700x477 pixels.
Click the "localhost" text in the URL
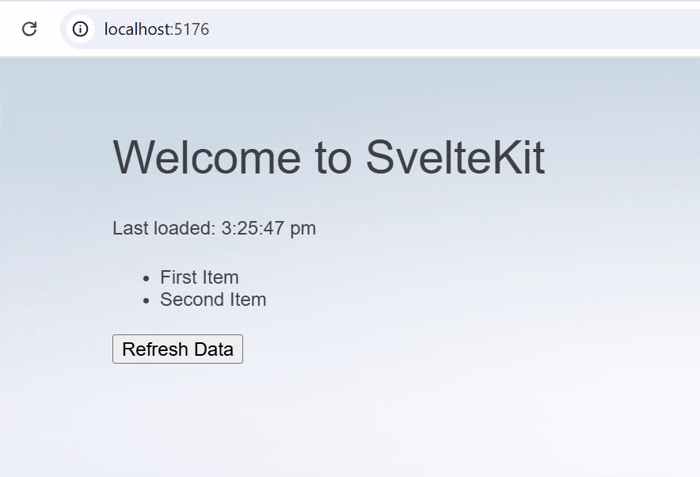coord(137,29)
